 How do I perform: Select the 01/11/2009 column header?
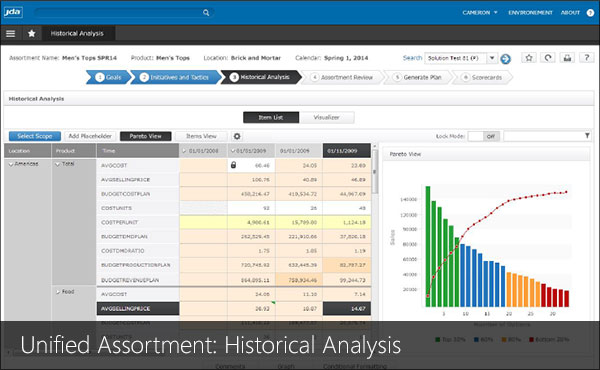(347, 151)
